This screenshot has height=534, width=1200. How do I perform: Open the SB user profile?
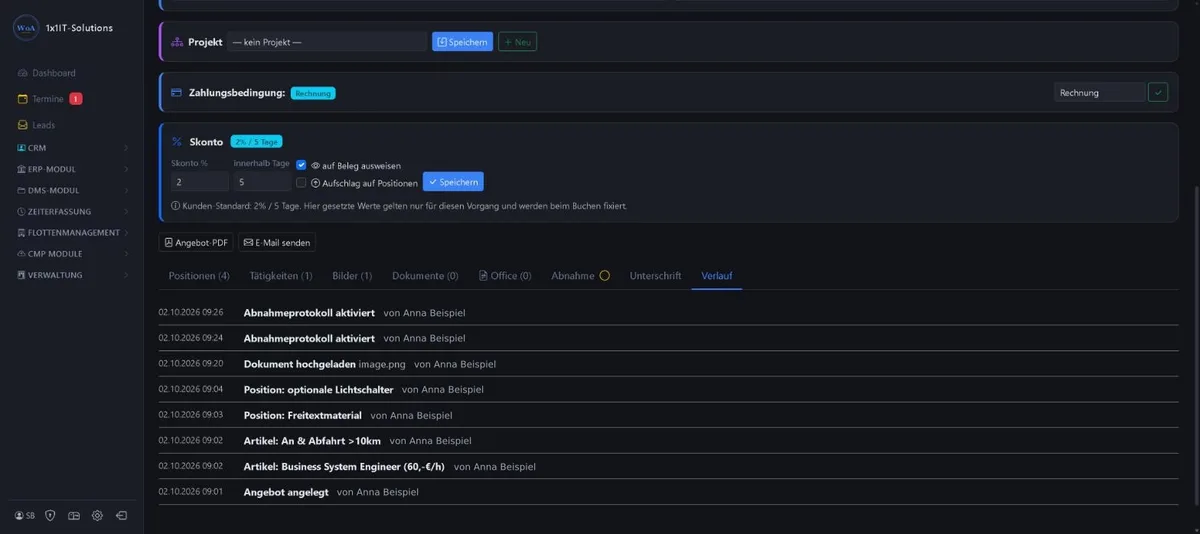(25, 516)
